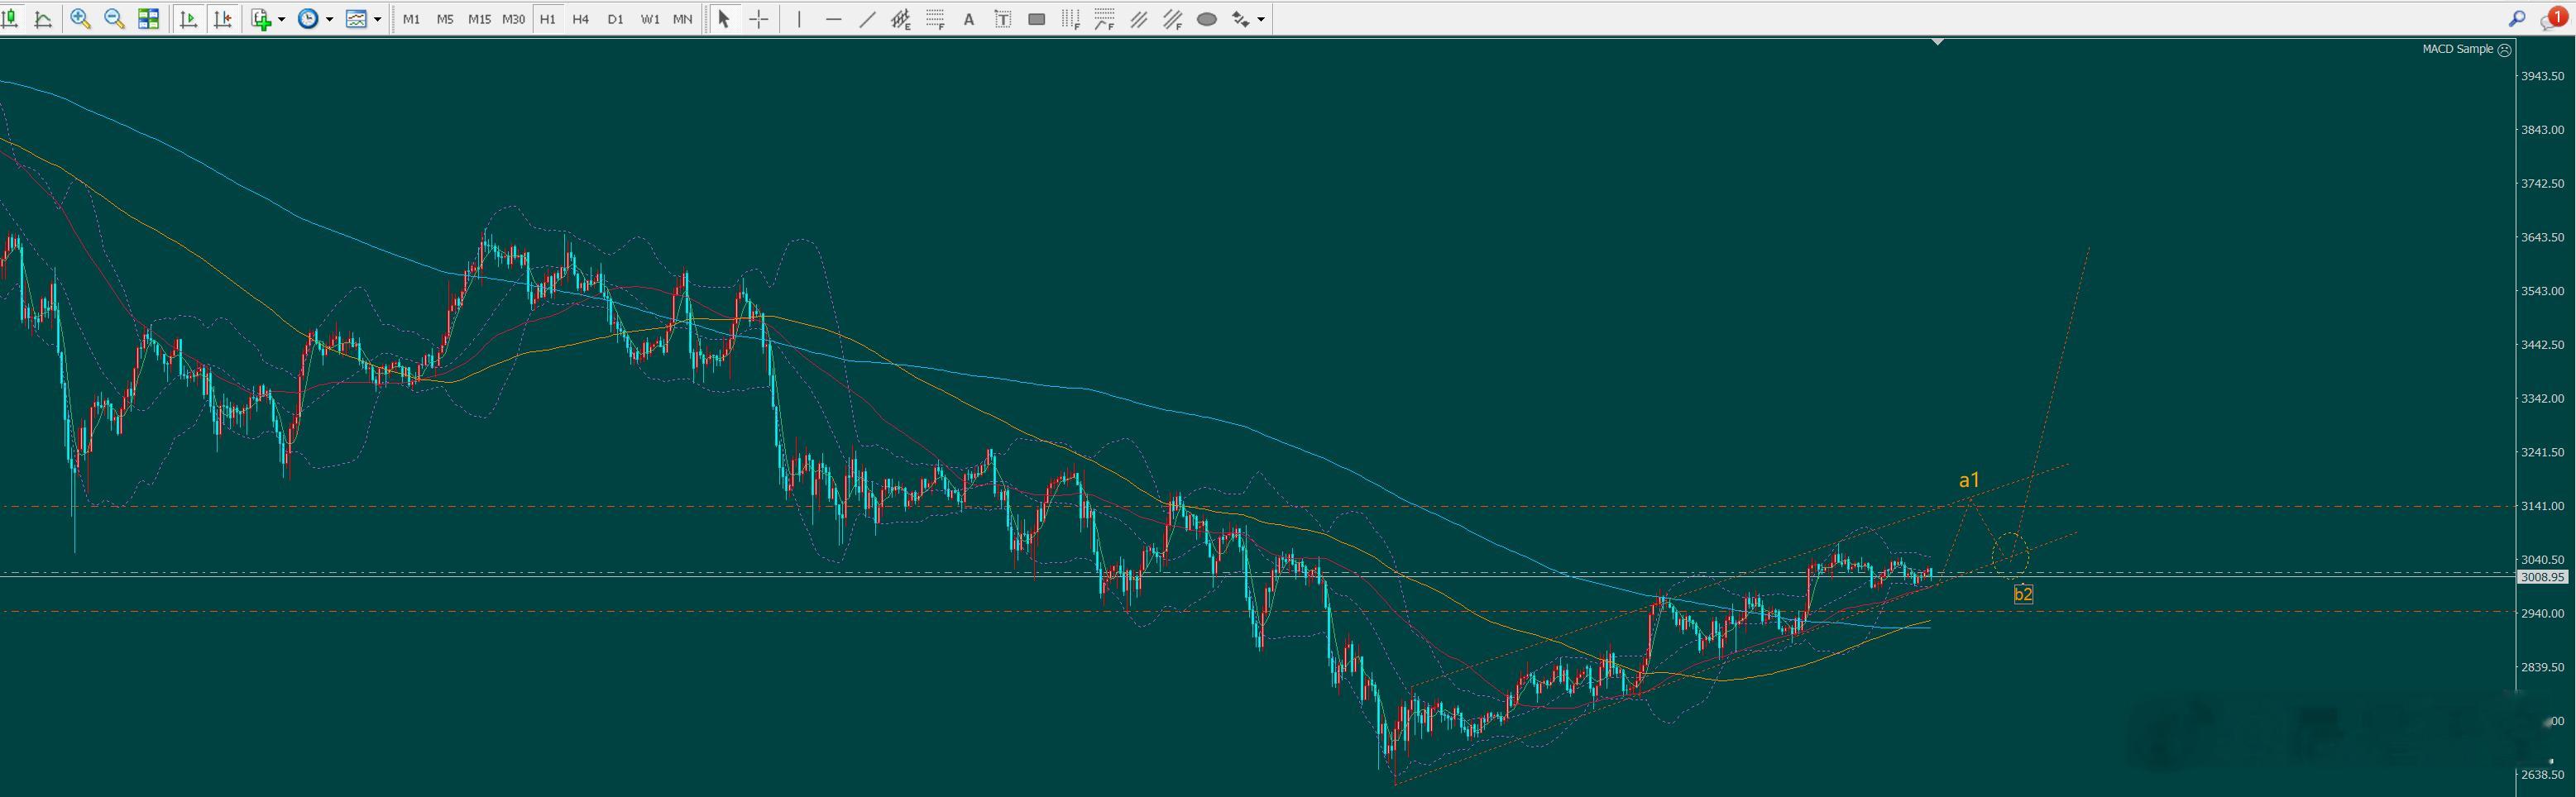Select the parallel lines channel tool
Image resolution: width=2576 pixels, height=797 pixels.
coord(1139,19)
